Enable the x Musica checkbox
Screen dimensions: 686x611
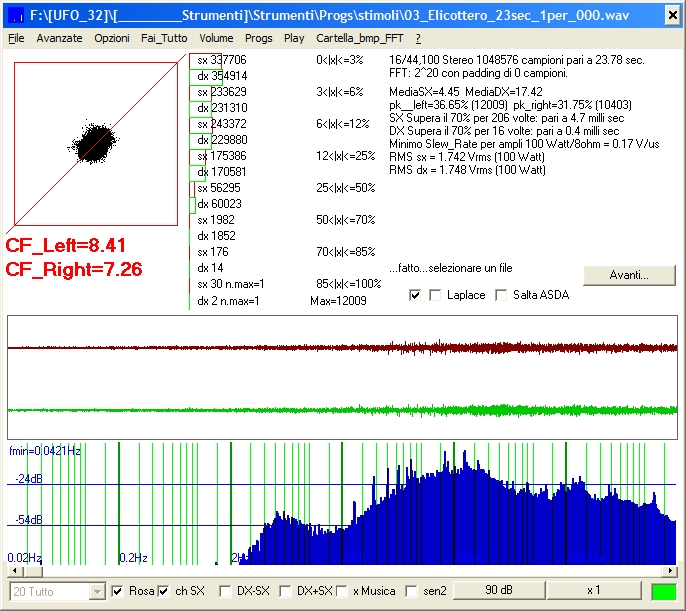click(342, 591)
